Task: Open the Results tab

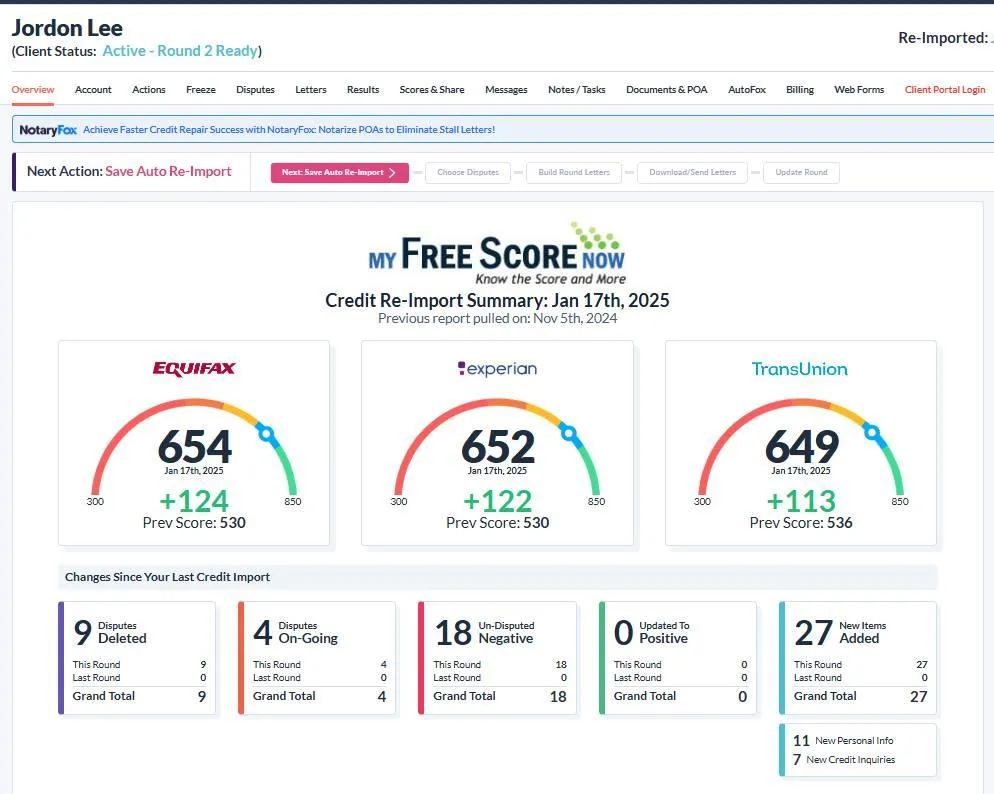Action: click(363, 89)
